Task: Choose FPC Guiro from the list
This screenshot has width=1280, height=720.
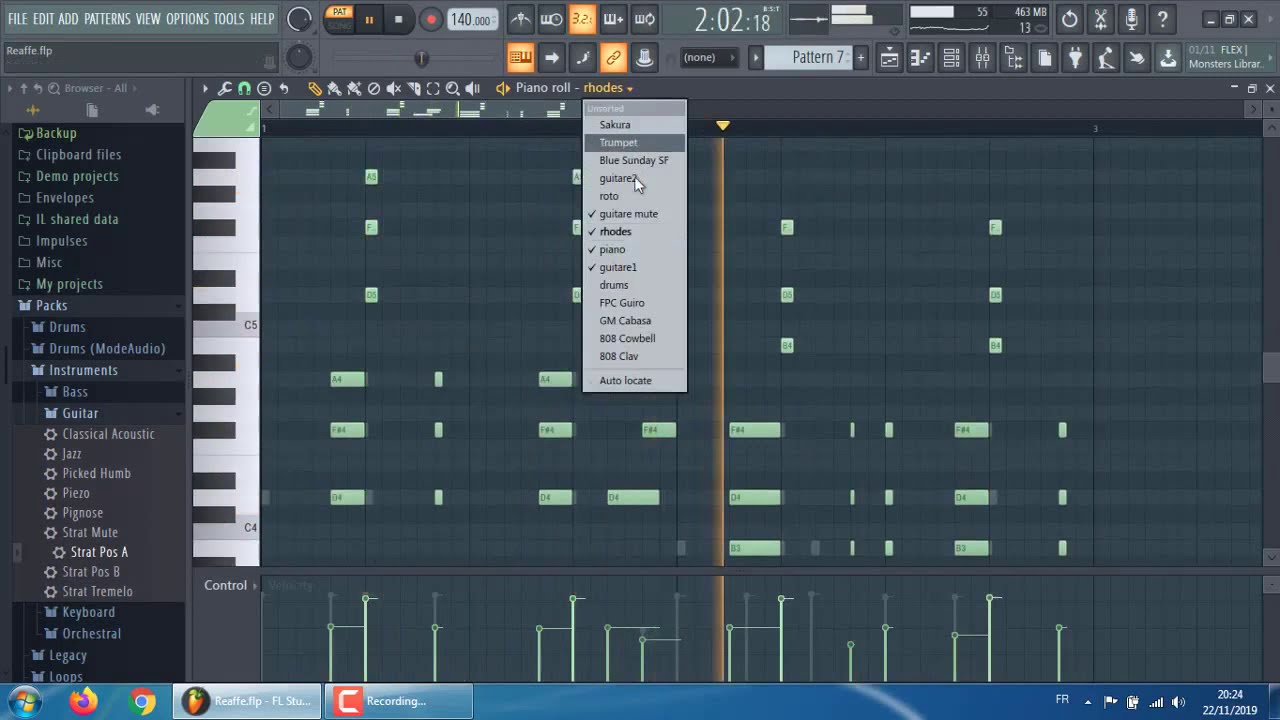Action: [x=634, y=303]
